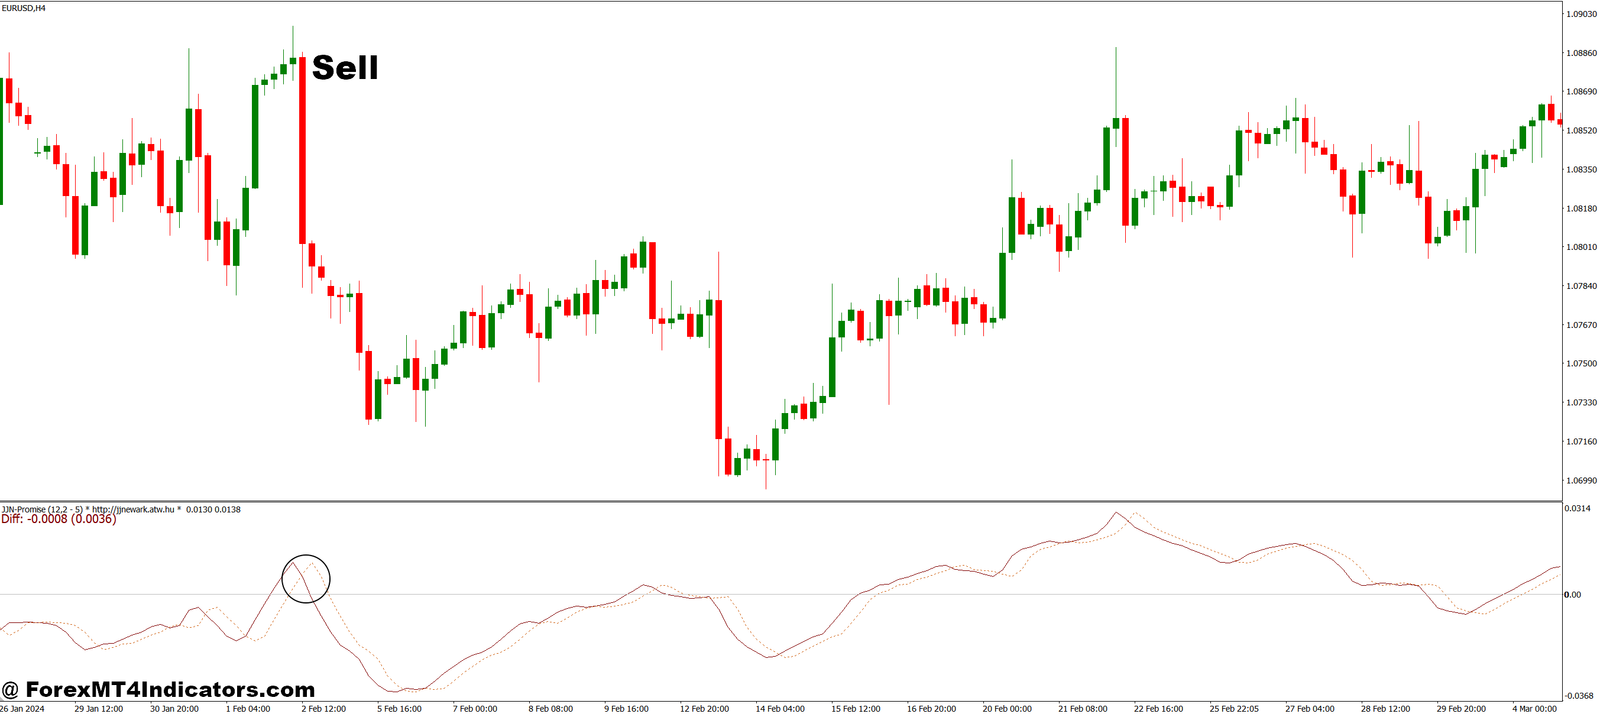Screen dimensions: 1600x715
Task: Click the 12 Feb 20:00 time label
Action: pyautogui.click(x=704, y=709)
